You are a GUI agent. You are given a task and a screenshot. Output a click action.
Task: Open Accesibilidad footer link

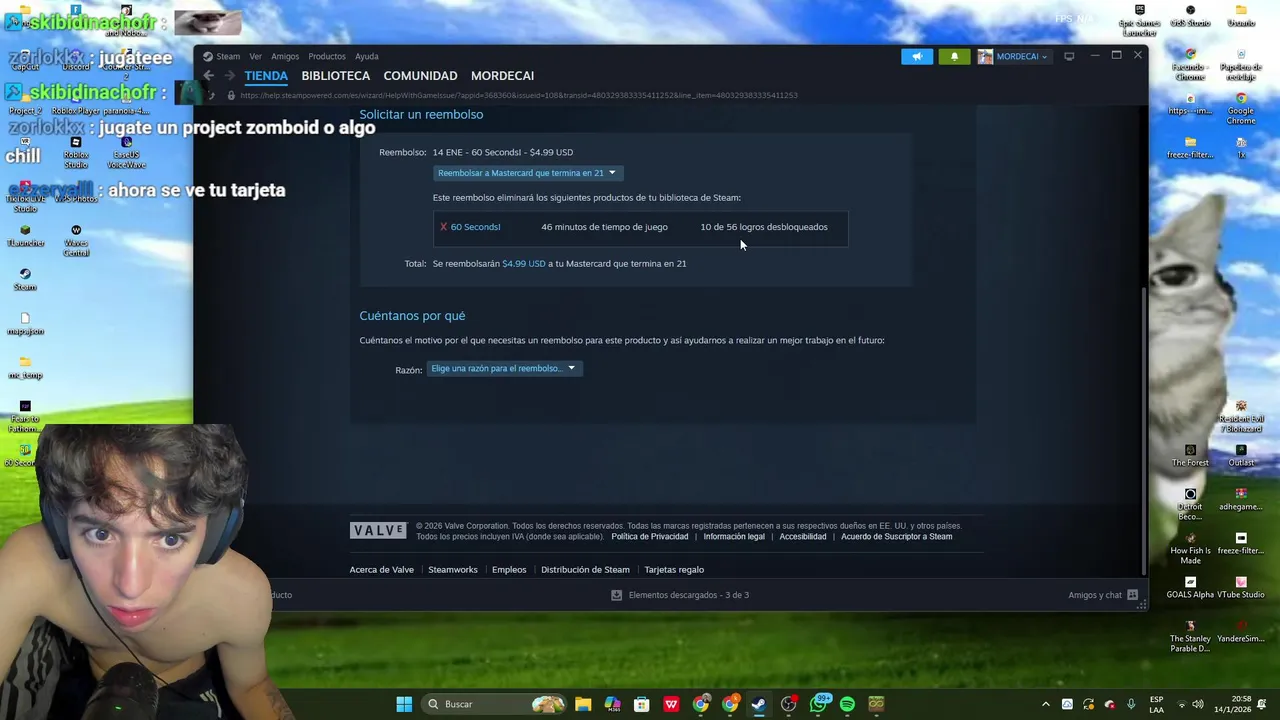click(803, 537)
